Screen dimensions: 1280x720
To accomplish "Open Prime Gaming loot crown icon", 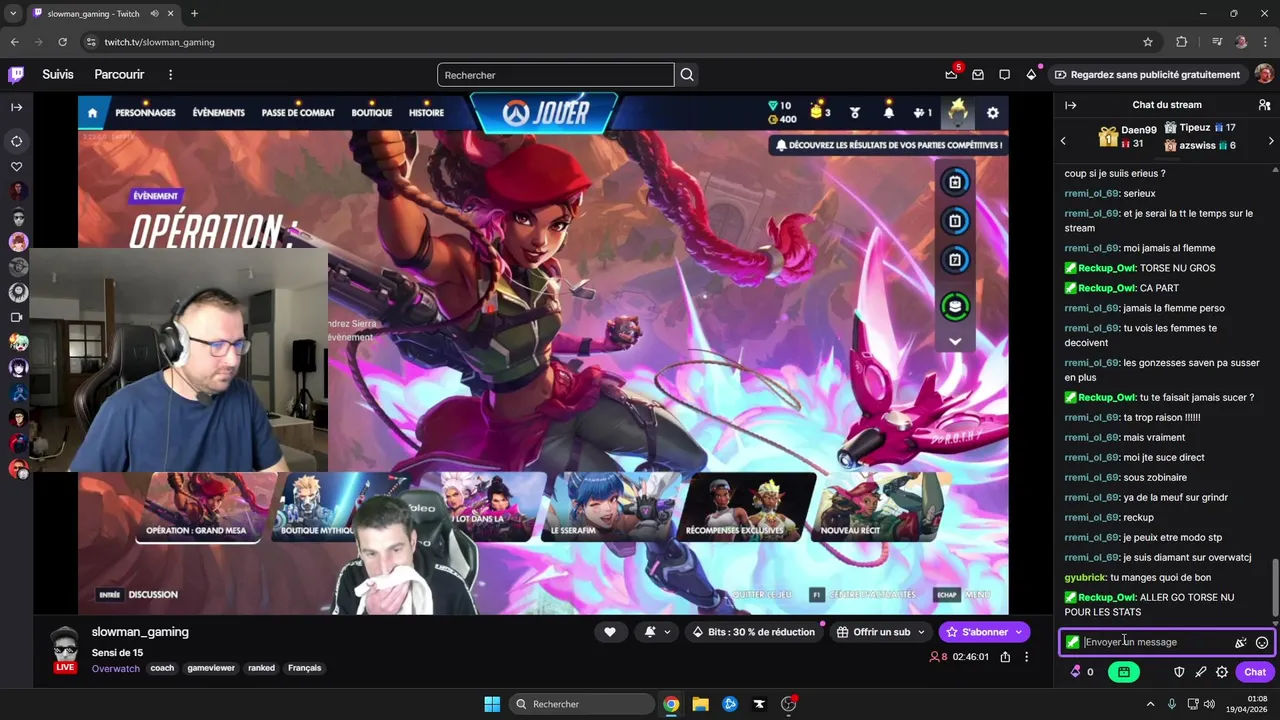I will pos(951,74).
